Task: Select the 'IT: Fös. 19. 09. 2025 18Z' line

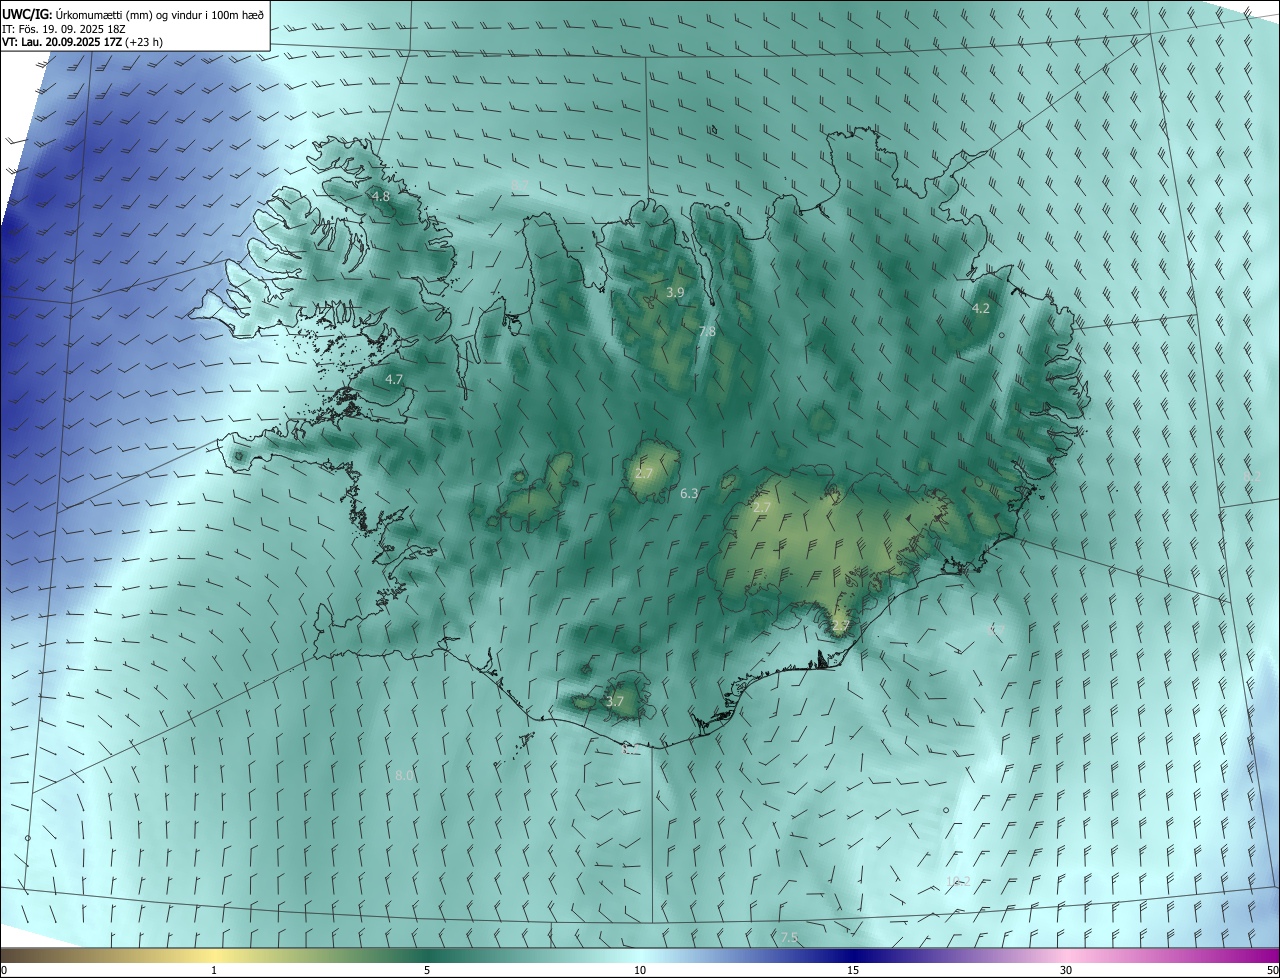Action: [64, 28]
